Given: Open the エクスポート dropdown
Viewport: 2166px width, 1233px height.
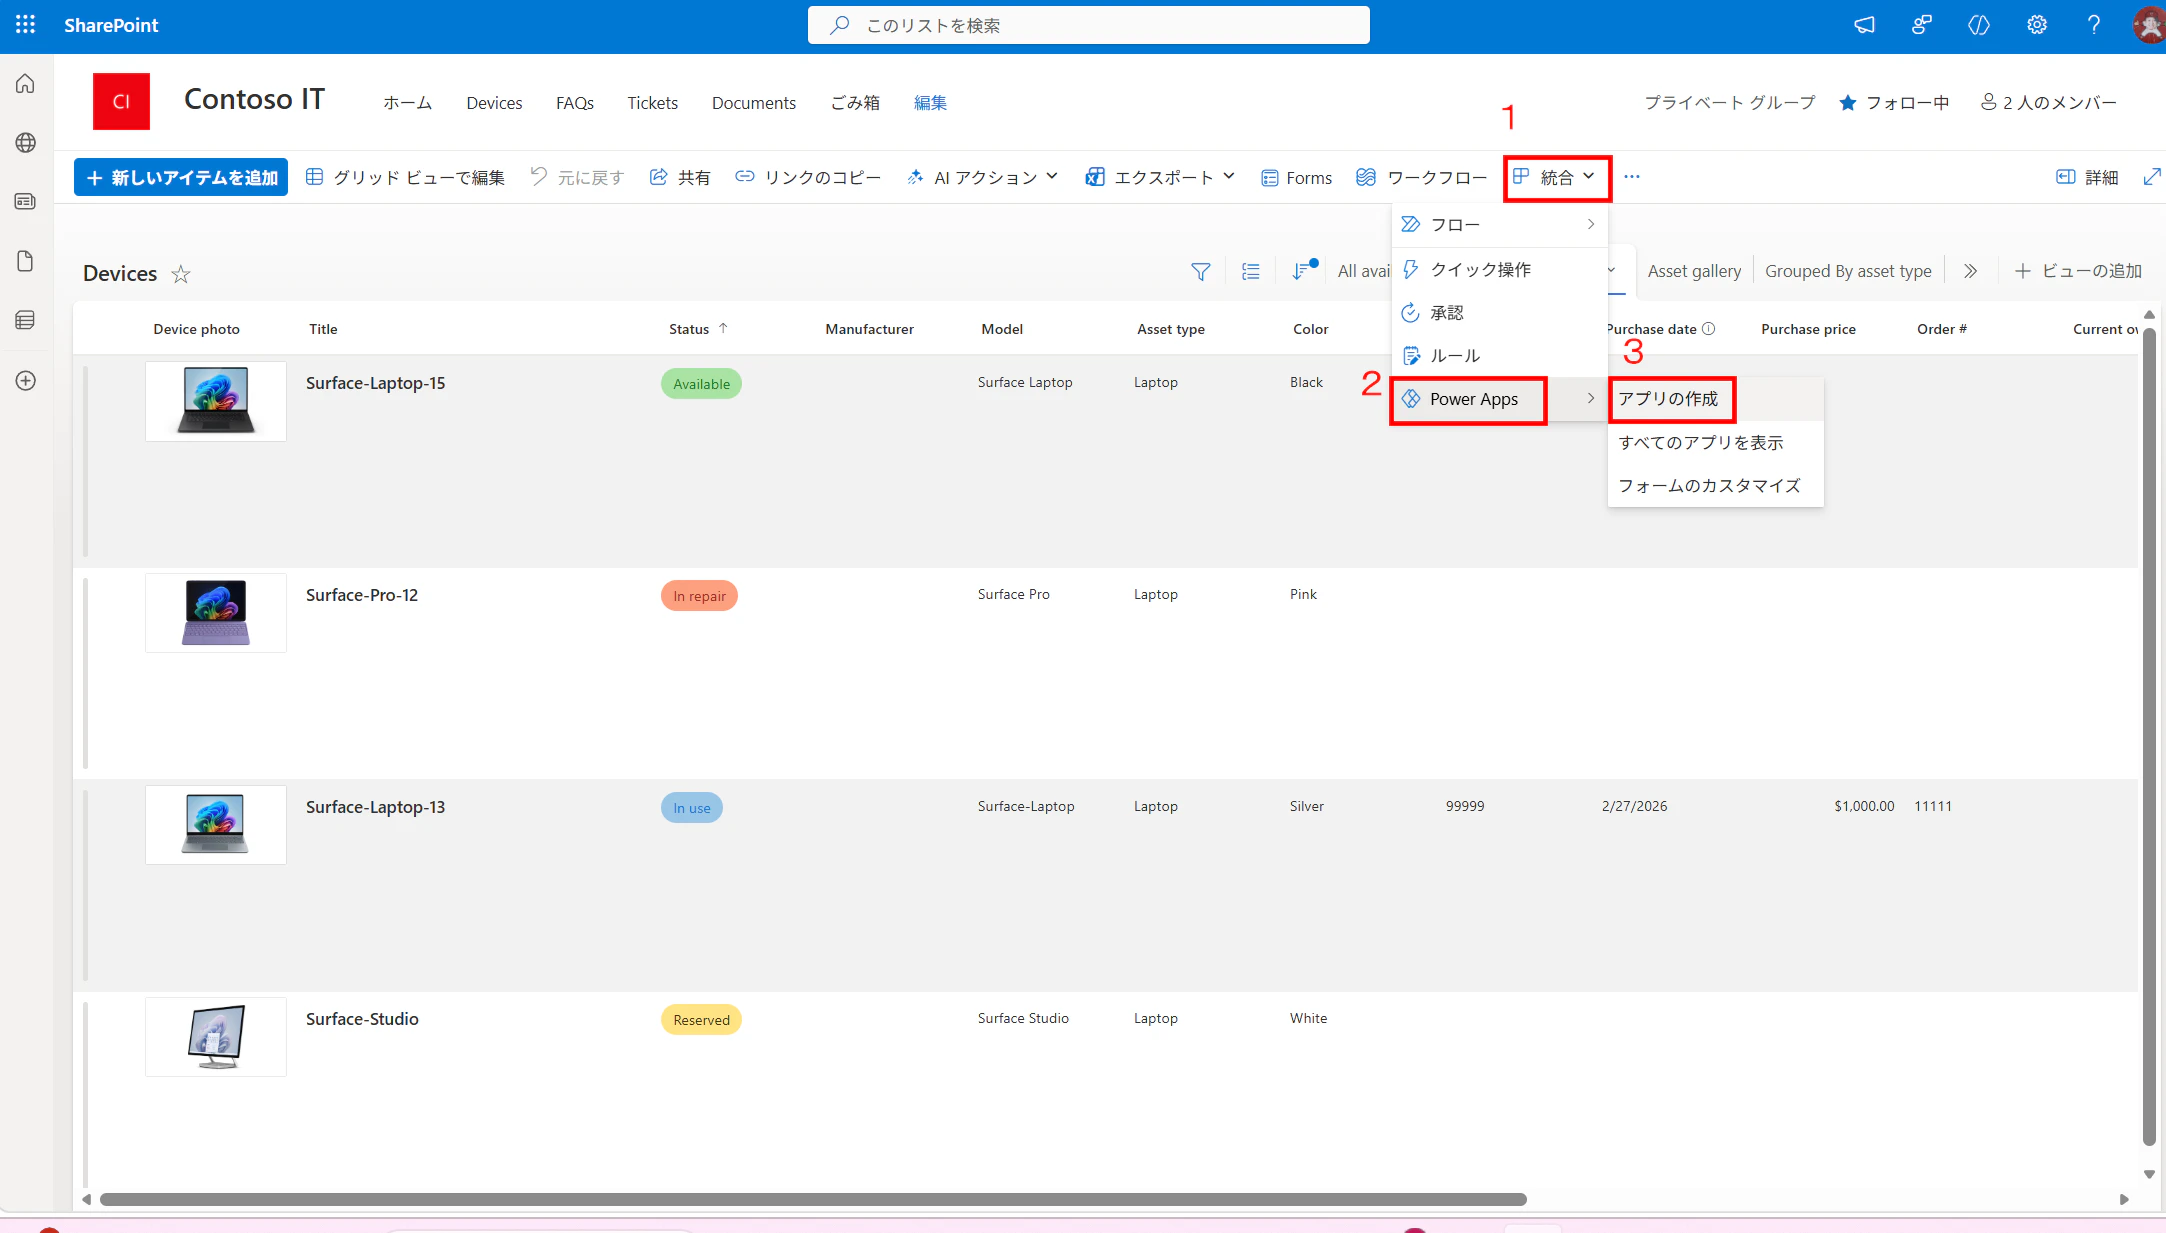Looking at the screenshot, I should [x=1161, y=177].
